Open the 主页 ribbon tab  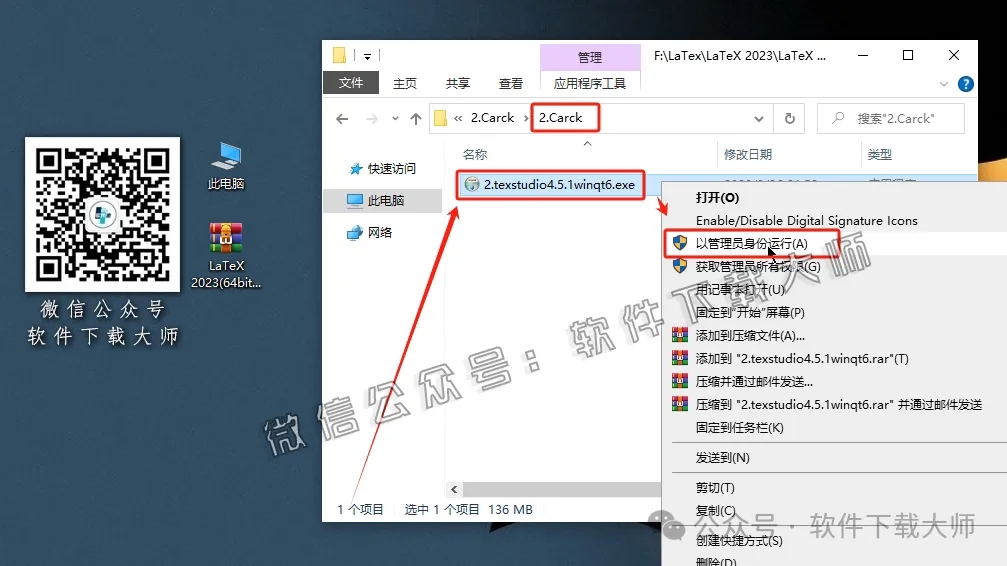click(x=405, y=84)
